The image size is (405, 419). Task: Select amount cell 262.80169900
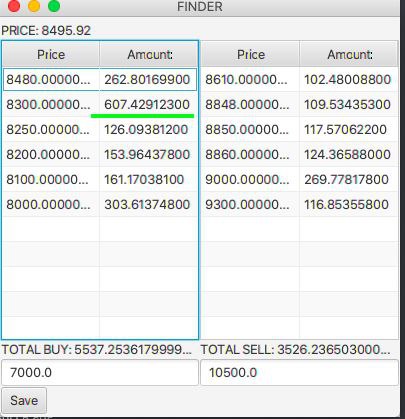pyautogui.click(x=148, y=79)
